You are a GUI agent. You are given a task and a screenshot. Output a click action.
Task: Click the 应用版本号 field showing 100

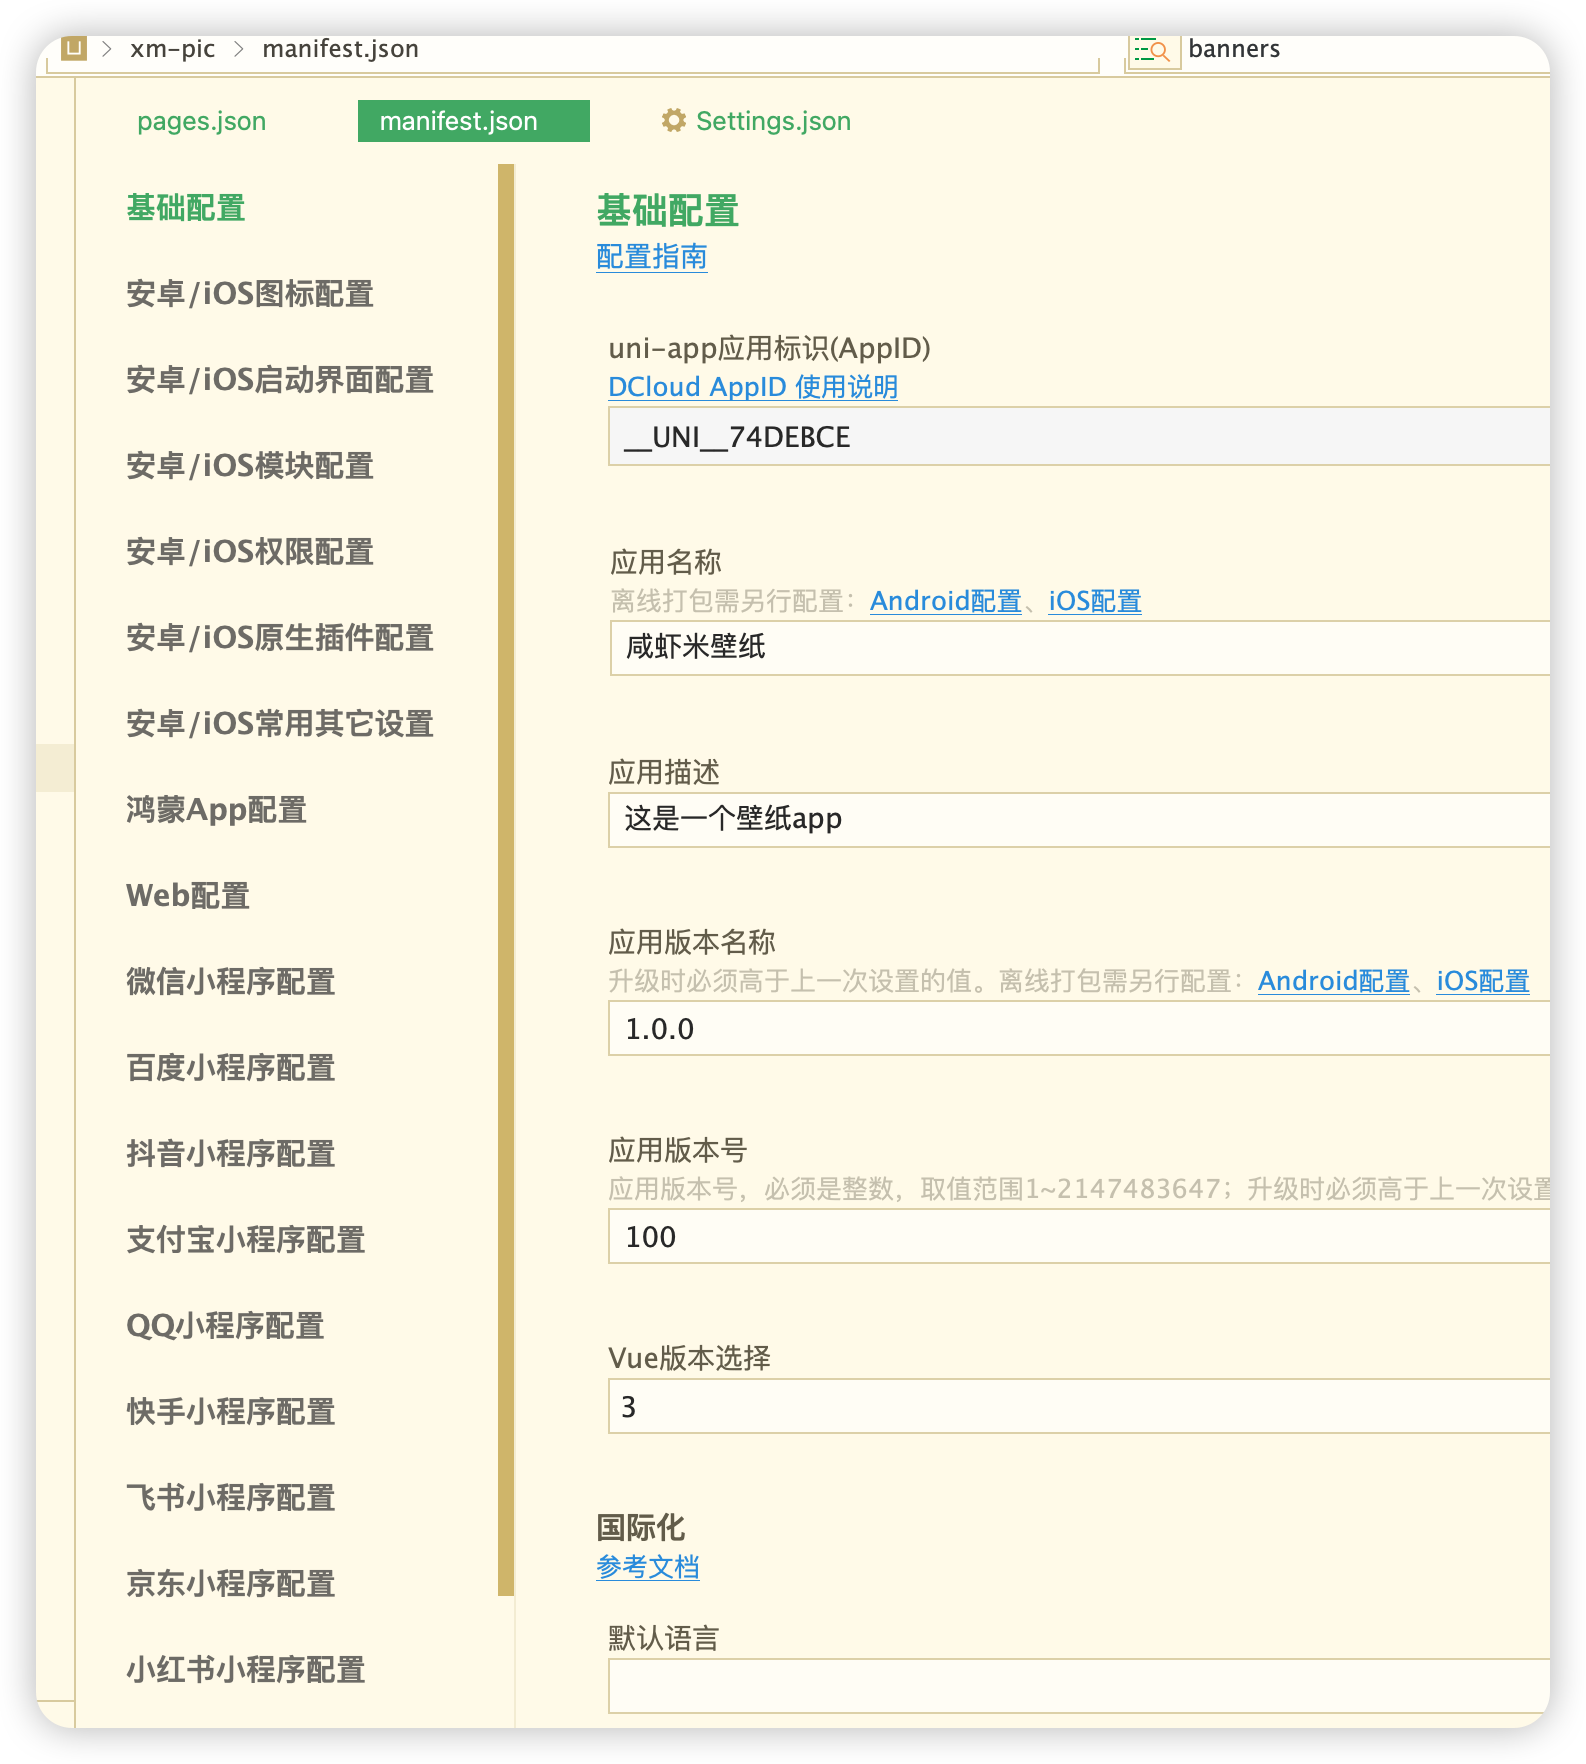[1079, 1236]
